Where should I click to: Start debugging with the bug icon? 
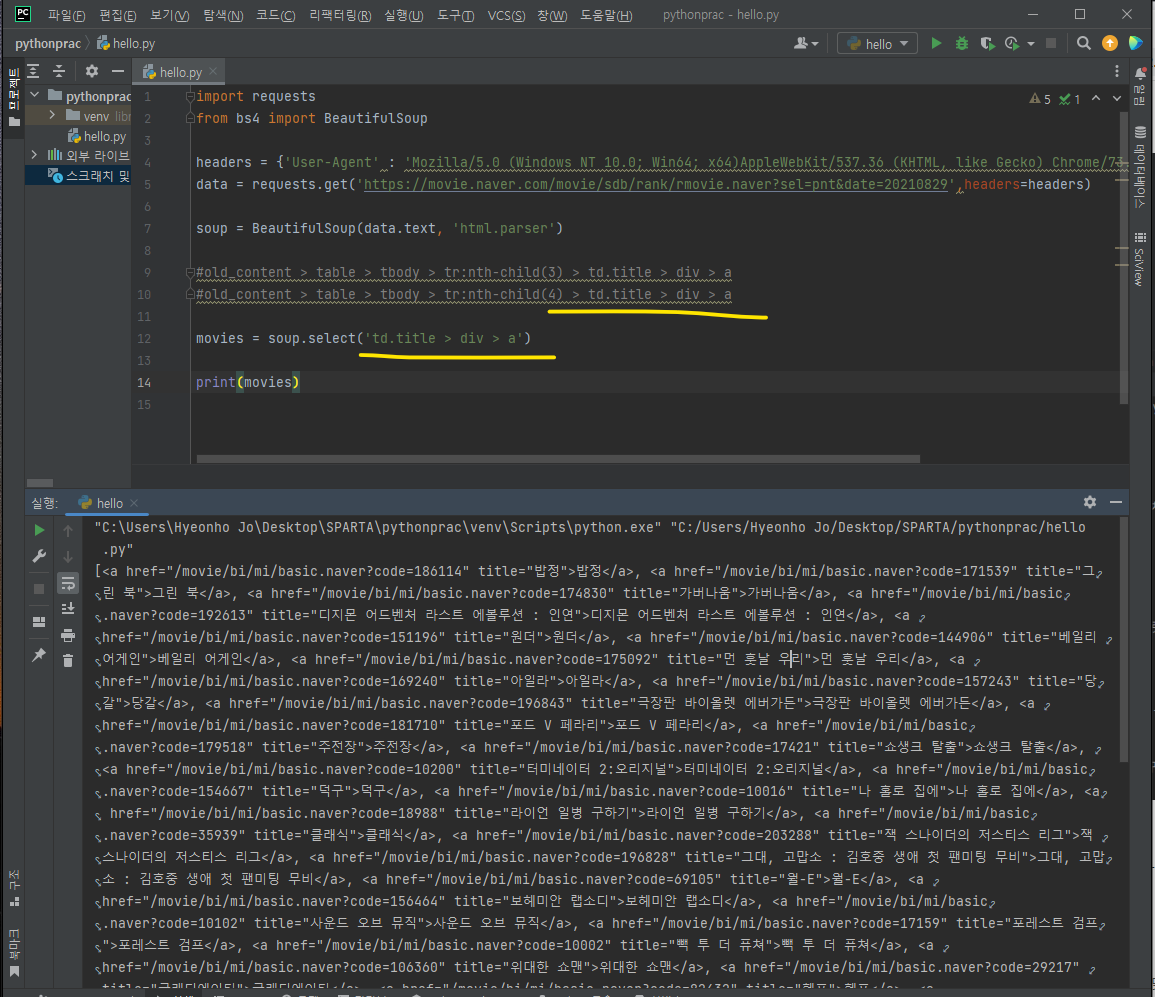click(x=961, y=43)
